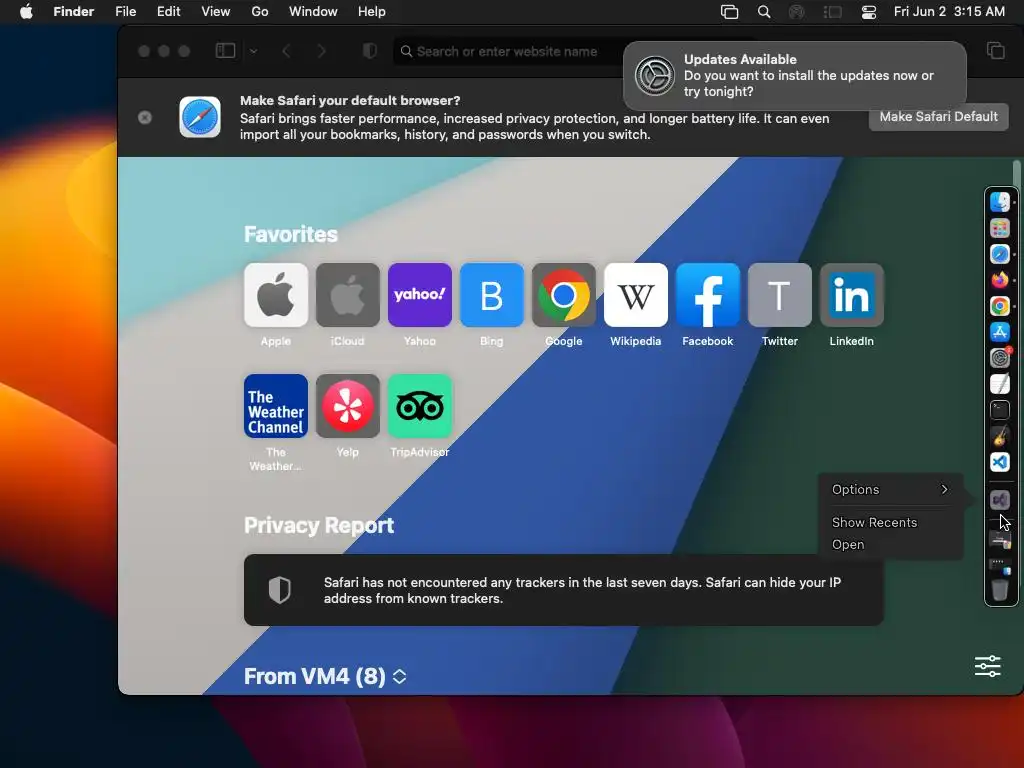Launch Visual Studio Code from the Dock
Viewport: 1024px width, 768px height.
(999, 462)
